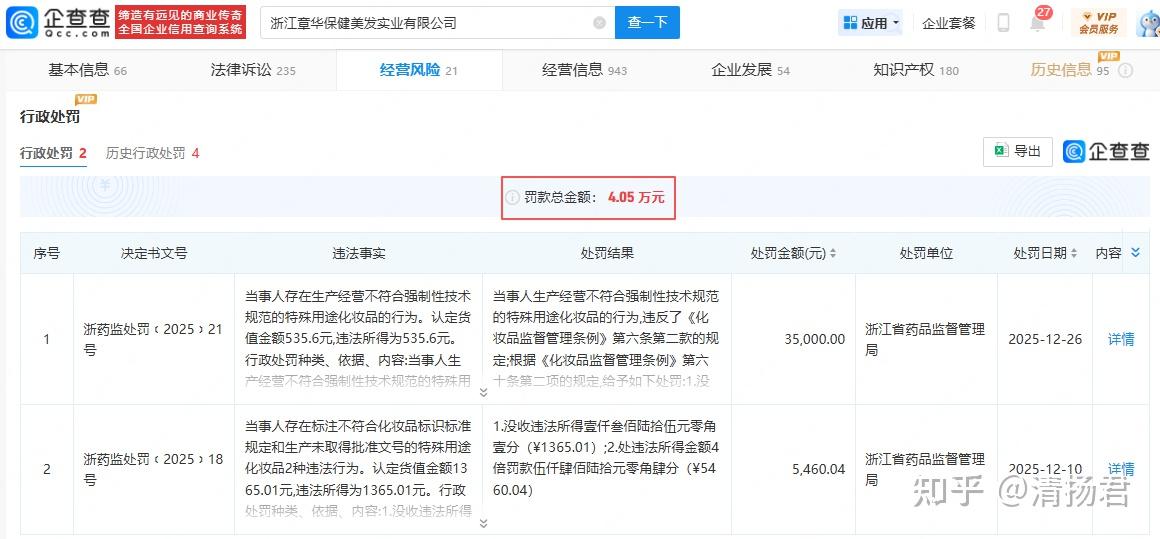Click 浙药监处罚〔2025〕21号 document number

click(x=153, y=339)
